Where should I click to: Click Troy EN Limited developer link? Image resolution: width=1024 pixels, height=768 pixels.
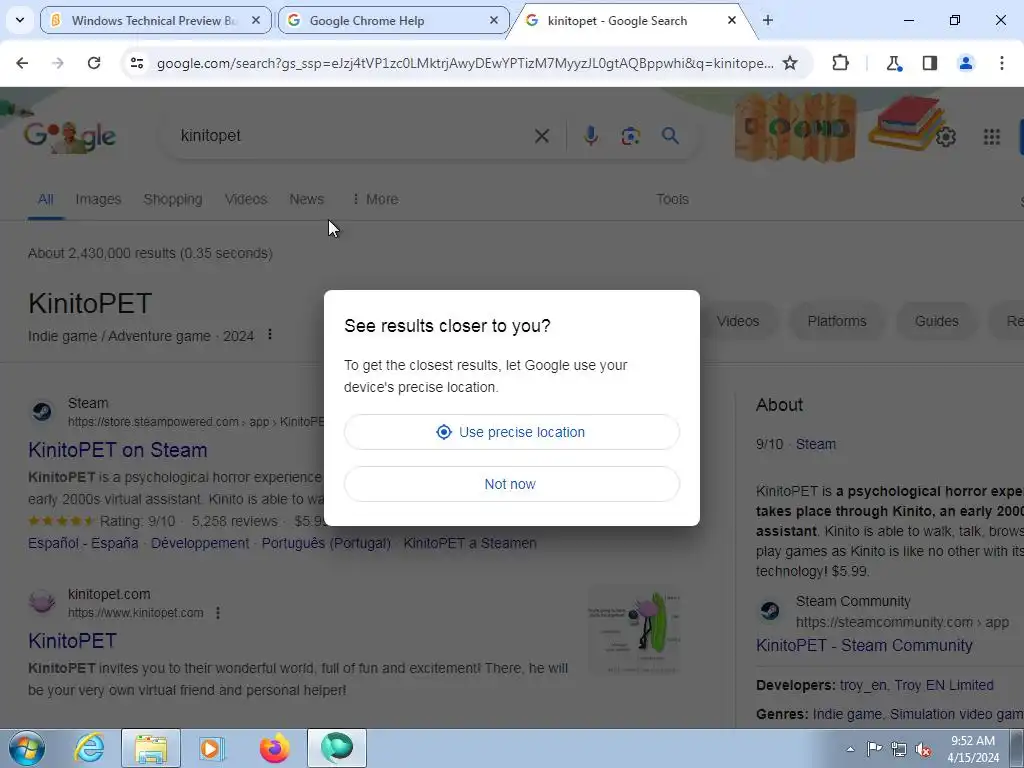point(944,685)
